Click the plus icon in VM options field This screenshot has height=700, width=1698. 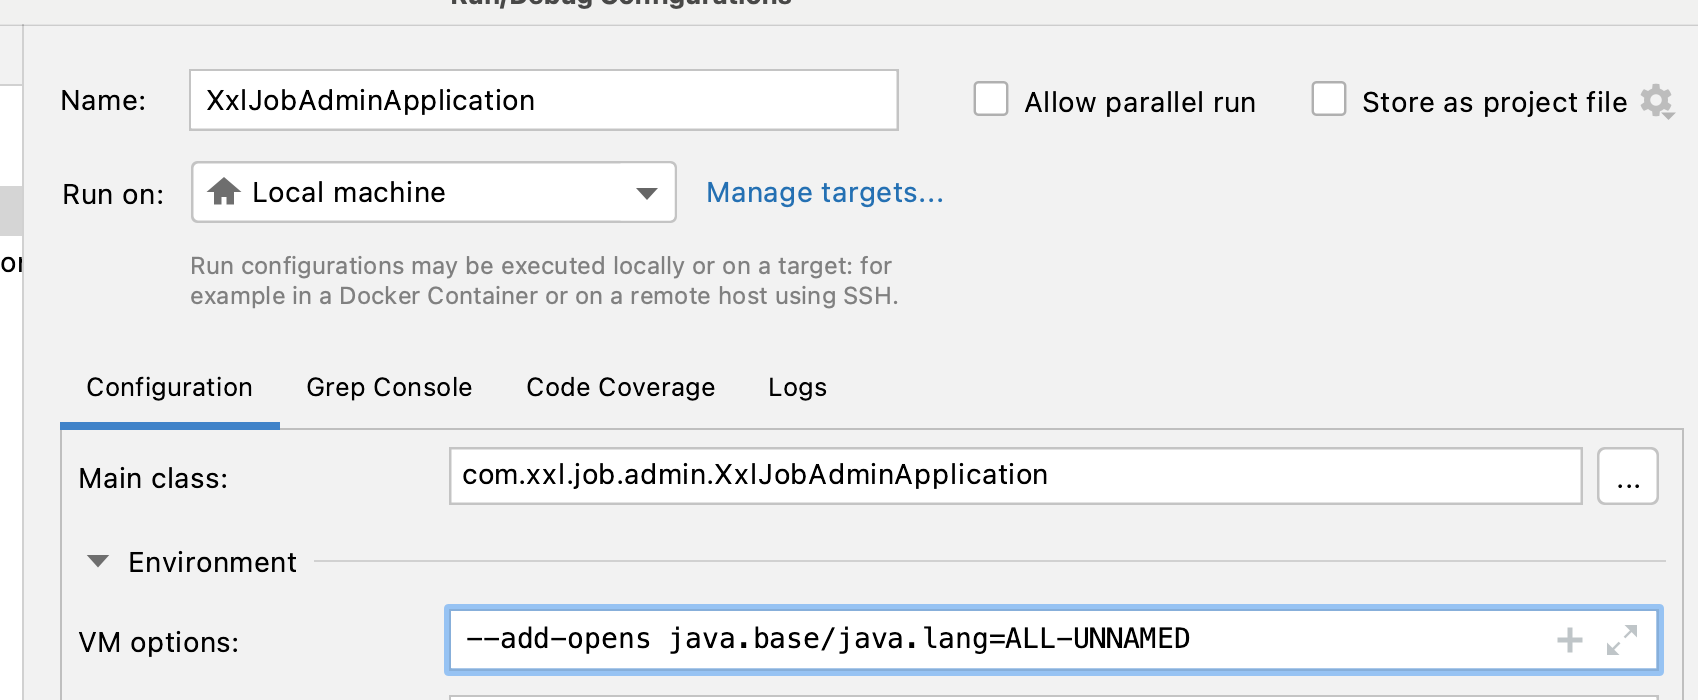point(1570,640)
